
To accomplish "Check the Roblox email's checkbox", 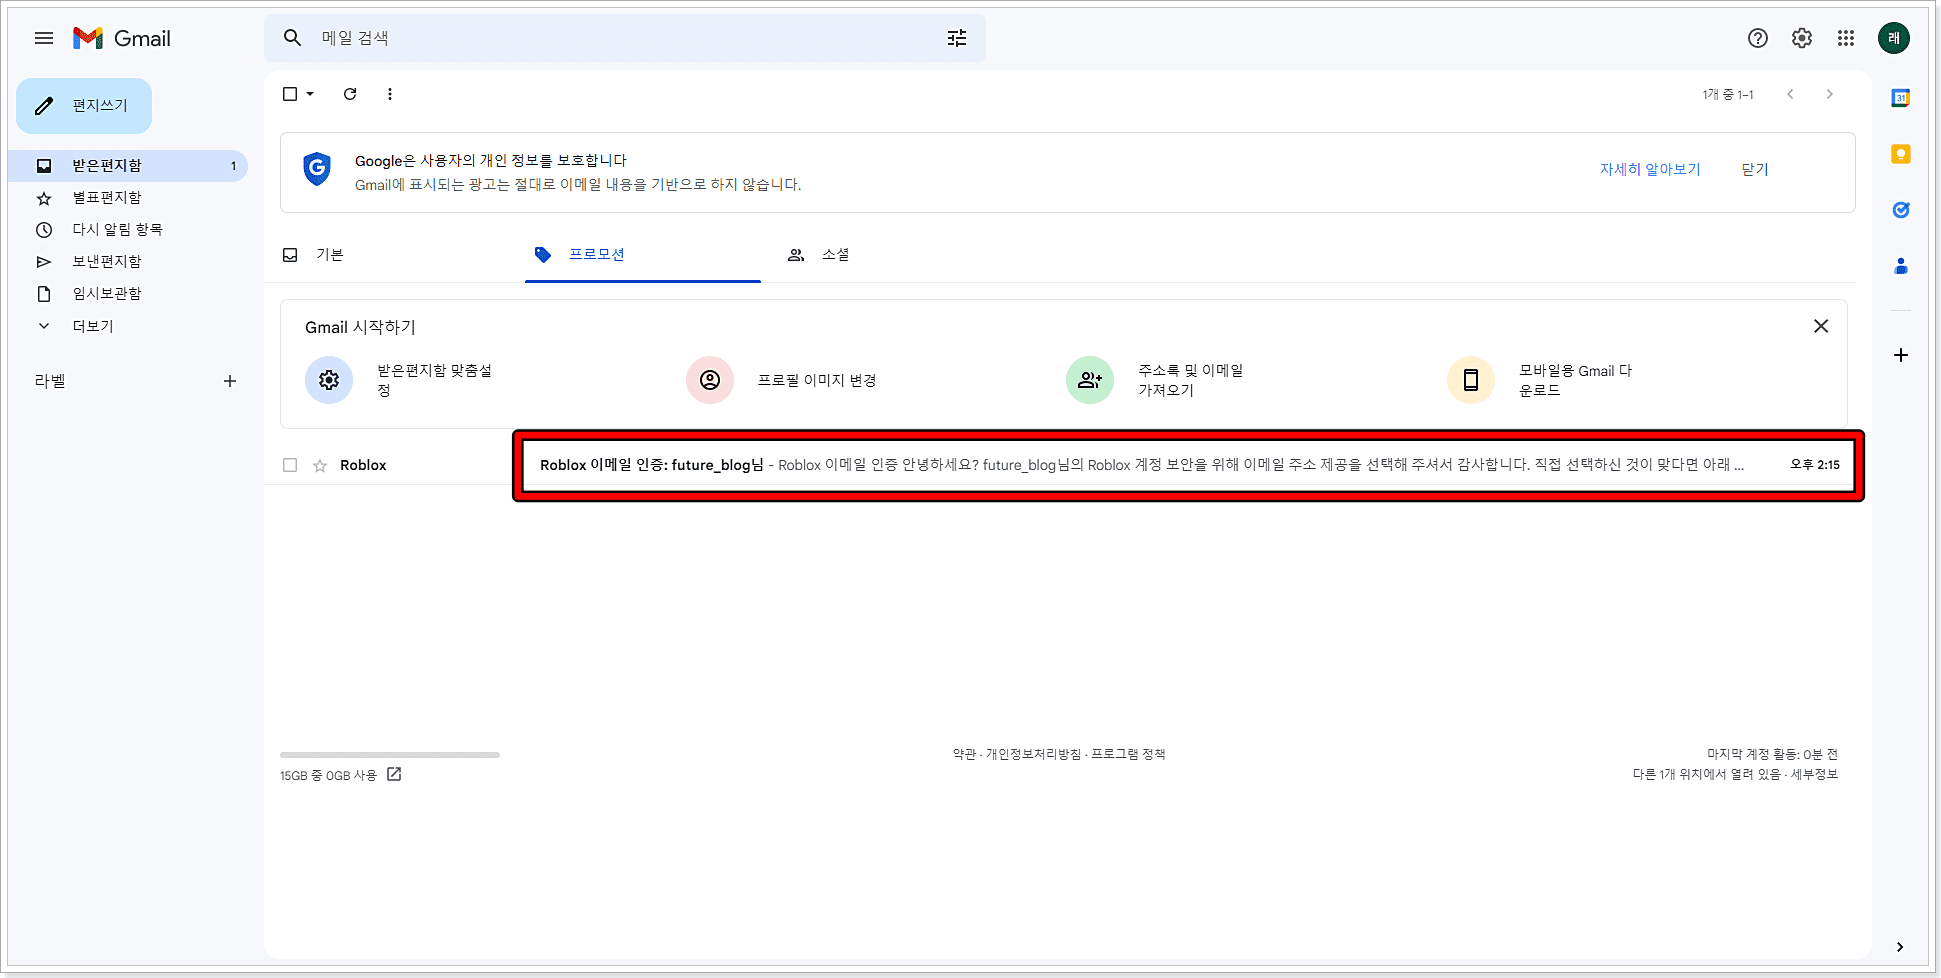I will click(290, 464).
